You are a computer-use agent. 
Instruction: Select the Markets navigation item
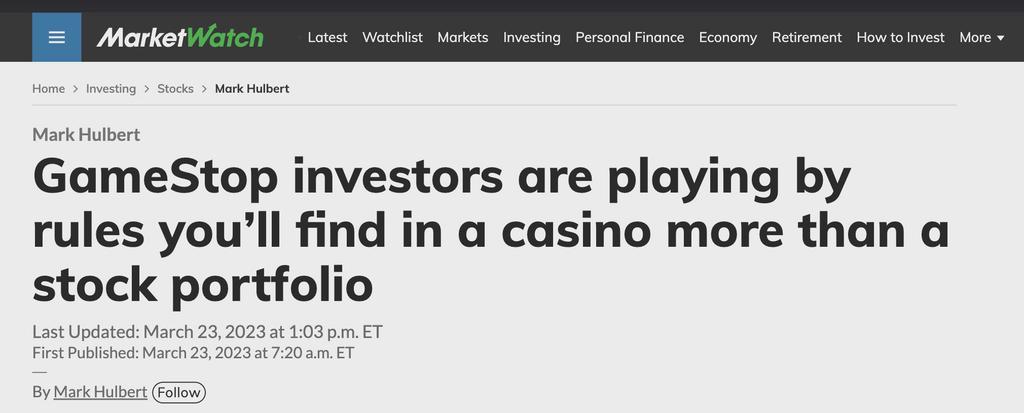[462, 37]
